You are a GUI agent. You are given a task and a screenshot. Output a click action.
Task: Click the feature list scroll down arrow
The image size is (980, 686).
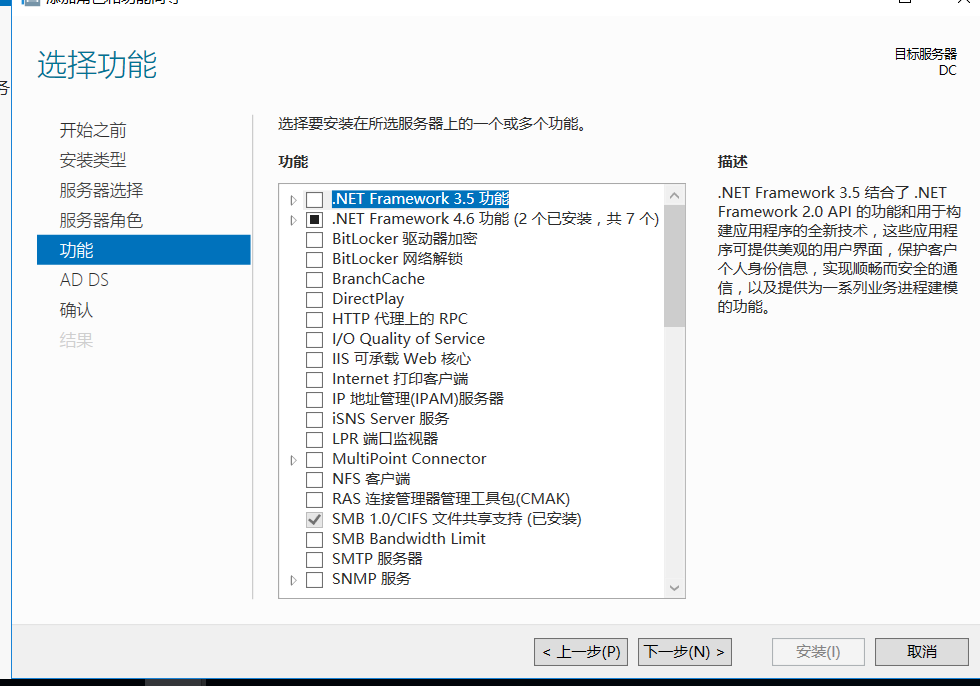(674, 587)
